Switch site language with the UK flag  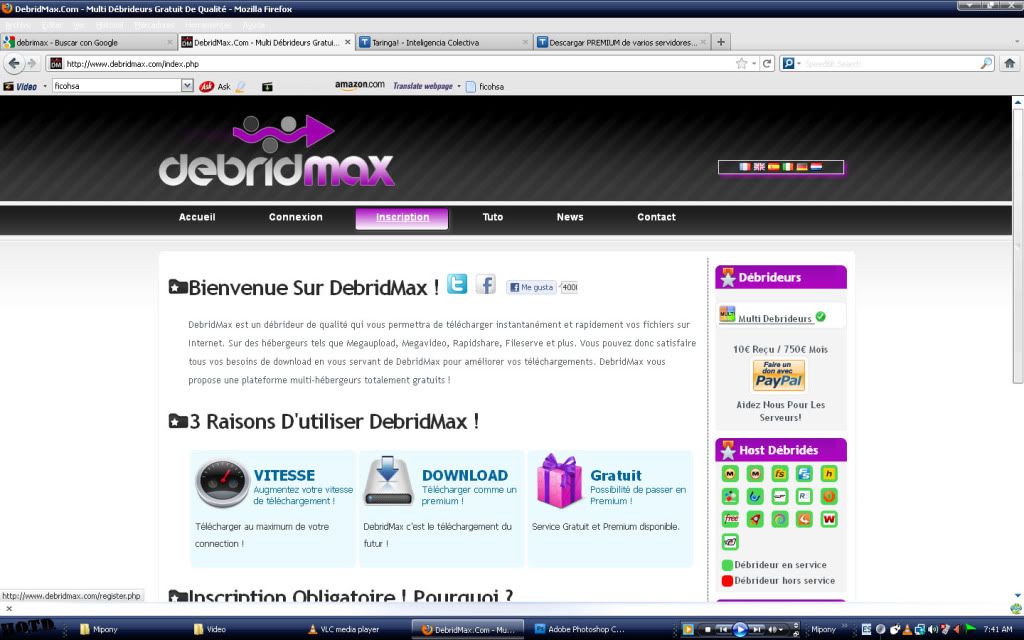coord(759,167)
